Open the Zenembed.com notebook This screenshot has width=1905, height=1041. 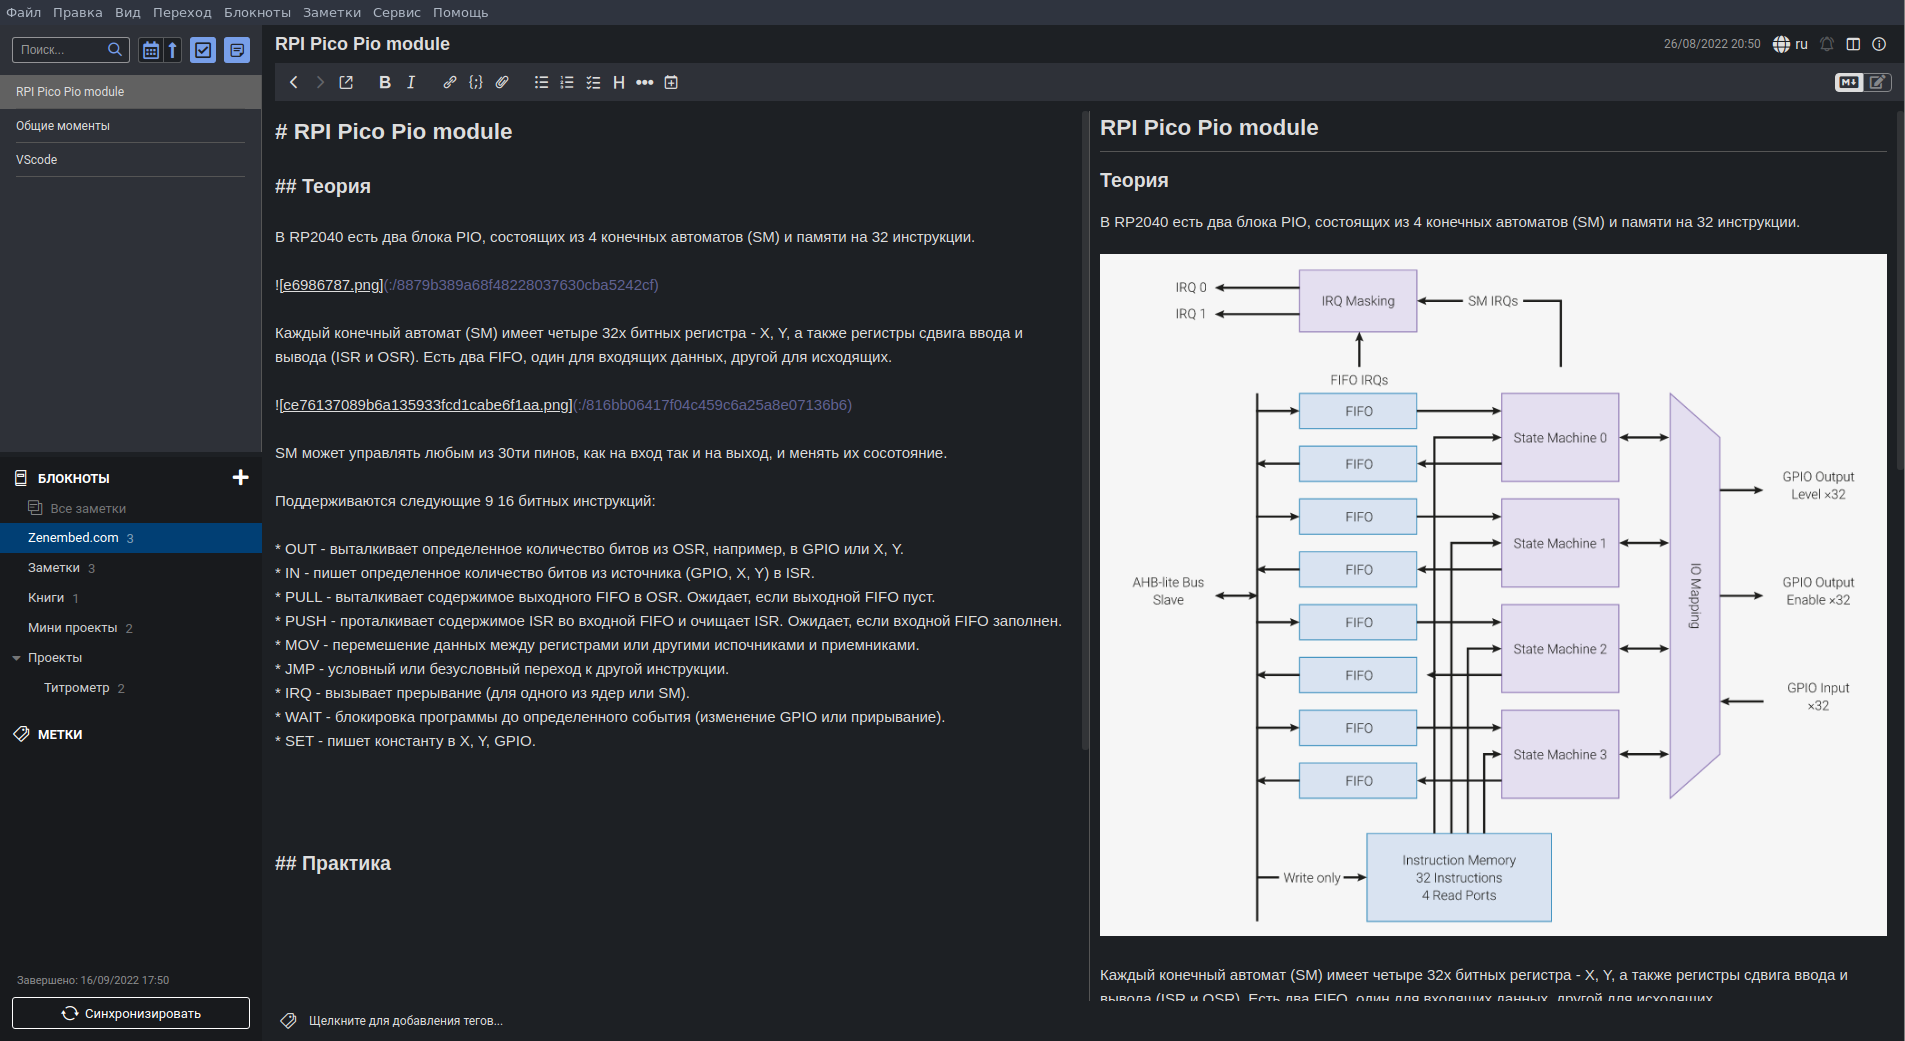[x=131, y=538]
